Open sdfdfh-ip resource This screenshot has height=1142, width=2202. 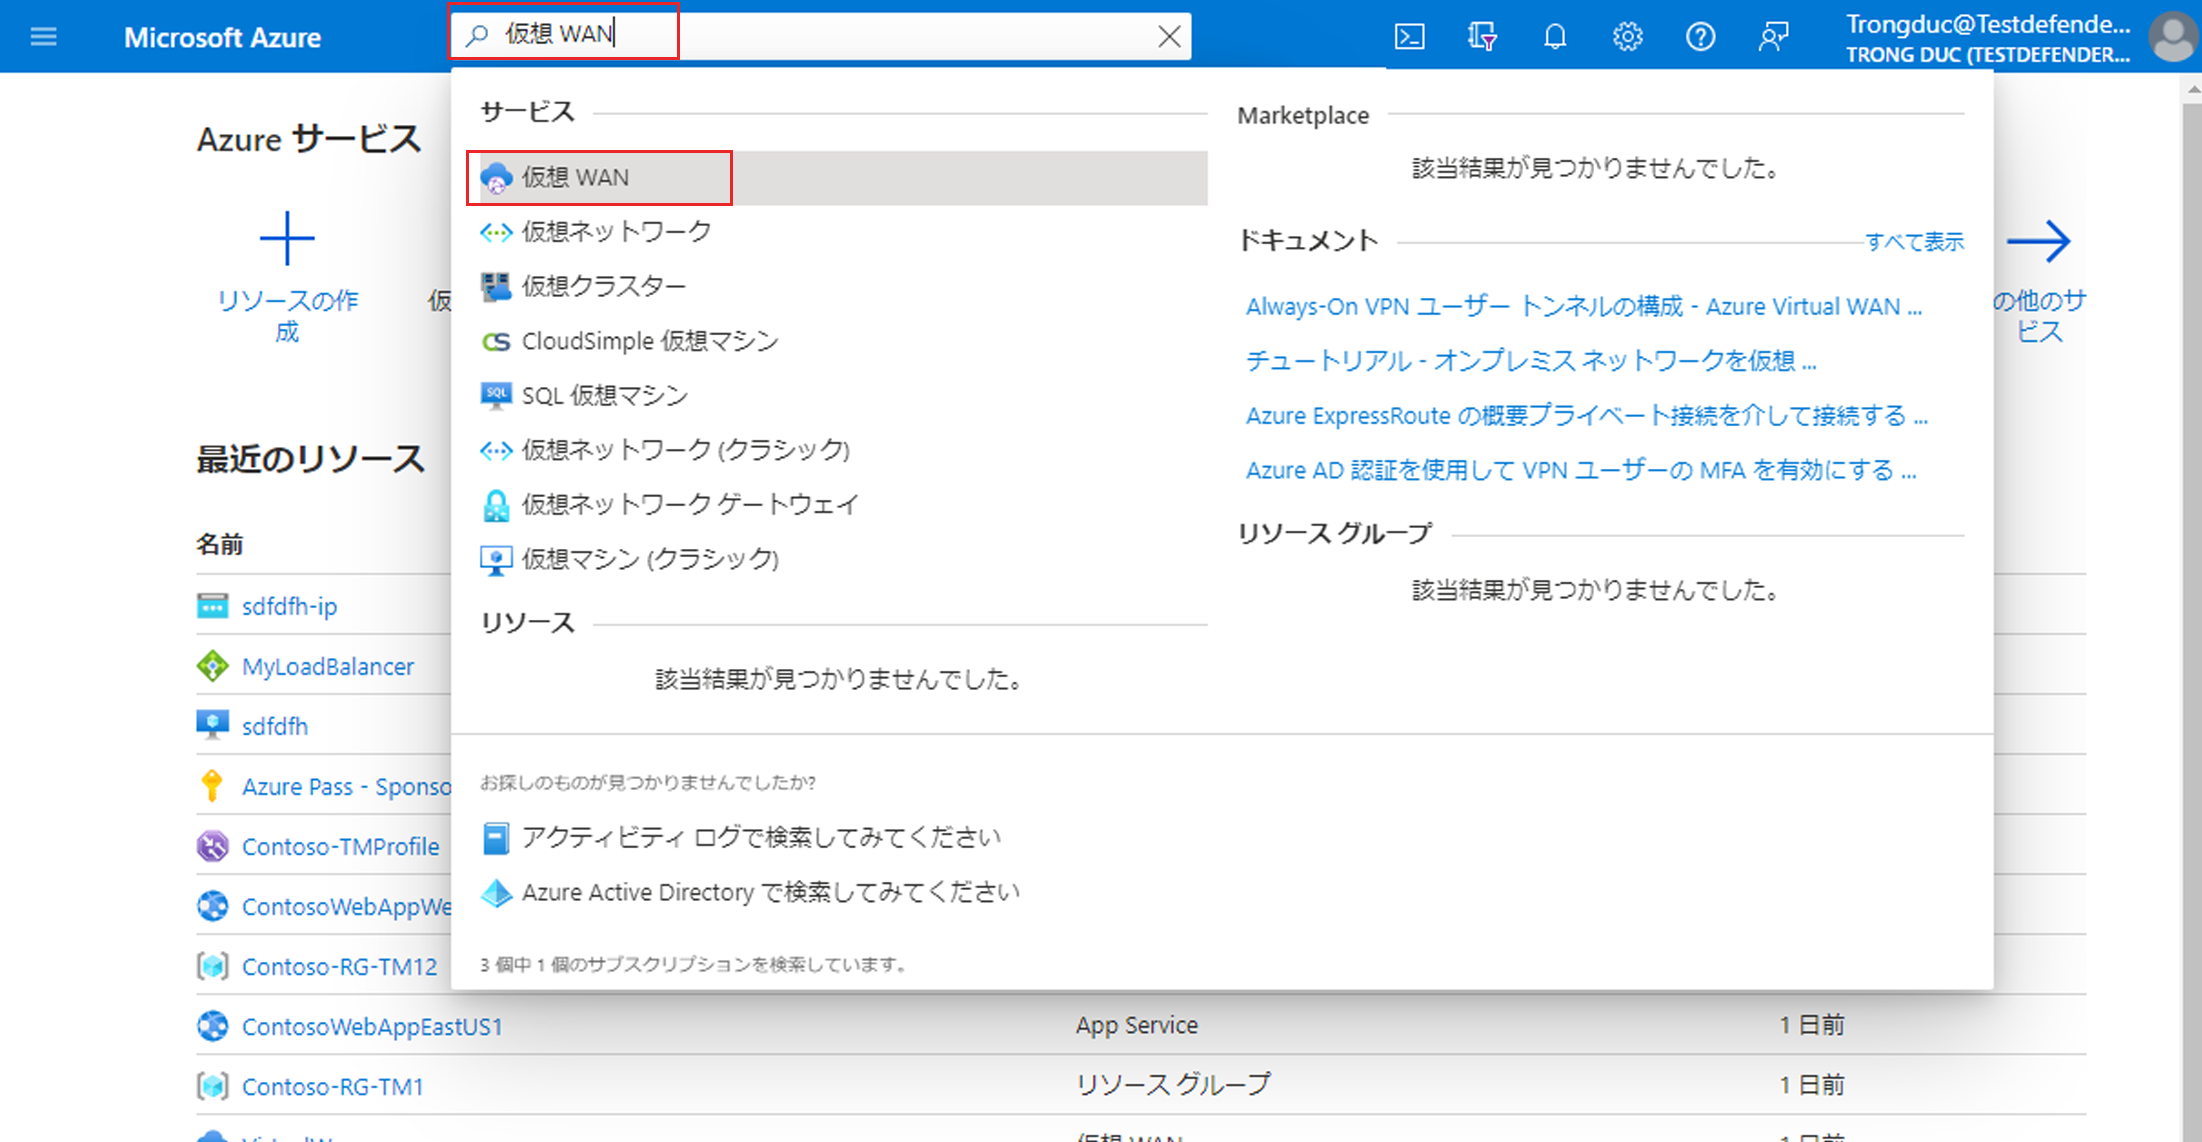[x=289, y=606]
